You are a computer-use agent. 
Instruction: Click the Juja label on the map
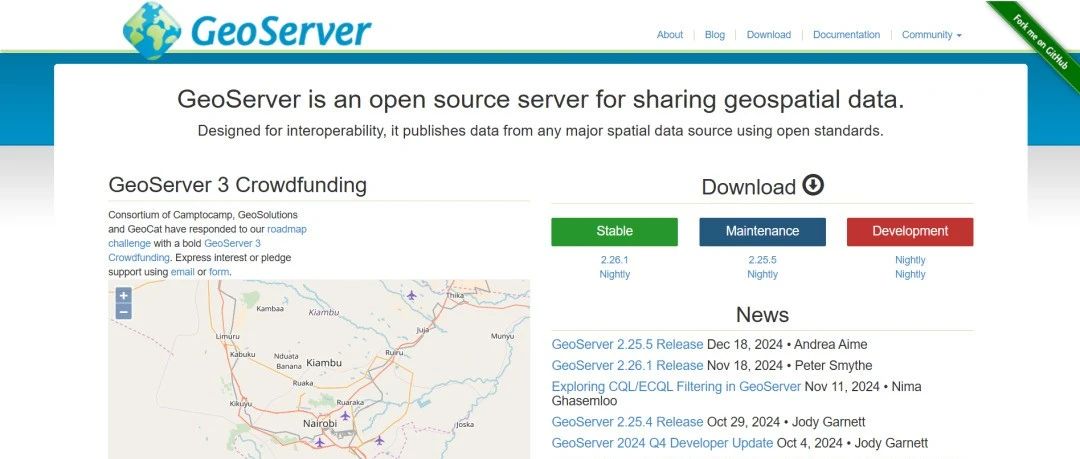click(423, 330)
